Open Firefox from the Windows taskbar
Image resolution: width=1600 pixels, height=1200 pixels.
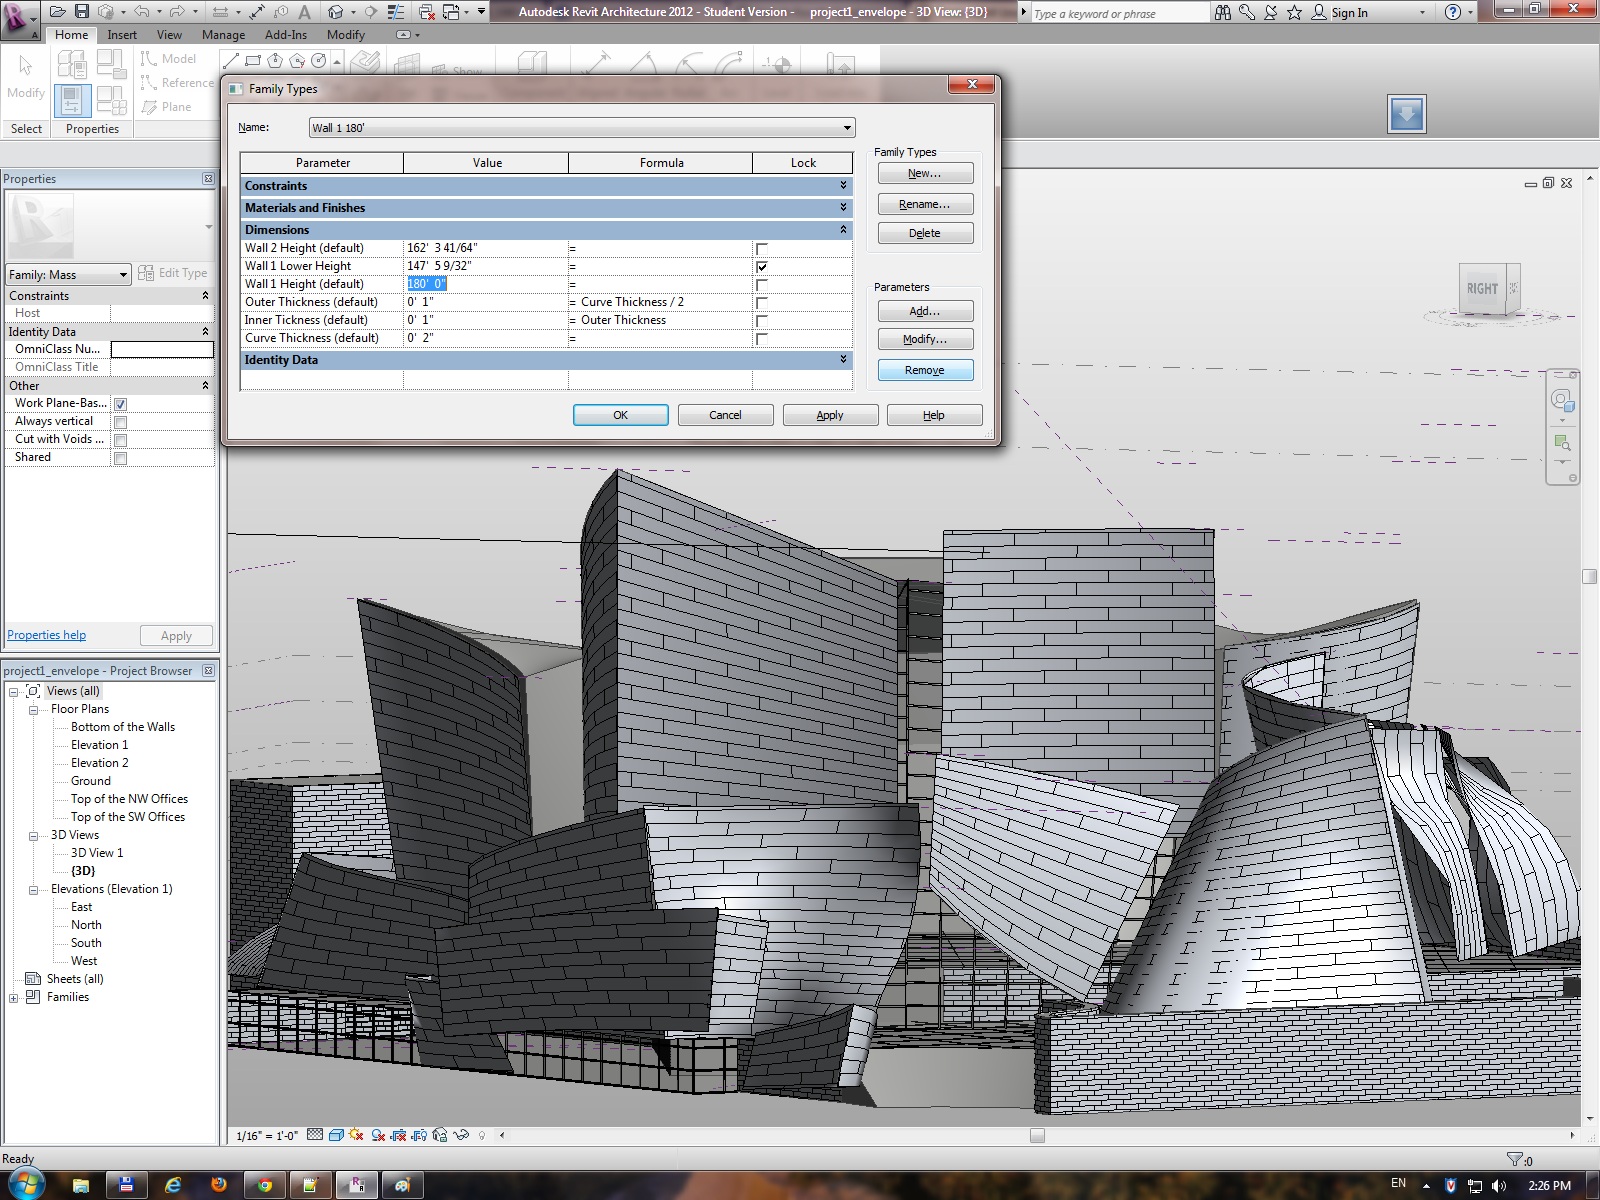[219, 1185]
